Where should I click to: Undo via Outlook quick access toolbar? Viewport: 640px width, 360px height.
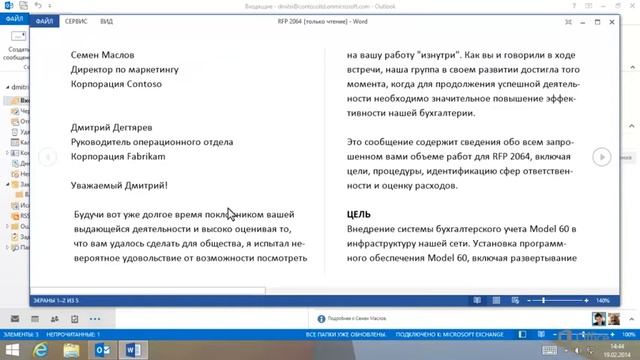click(38, 5)
